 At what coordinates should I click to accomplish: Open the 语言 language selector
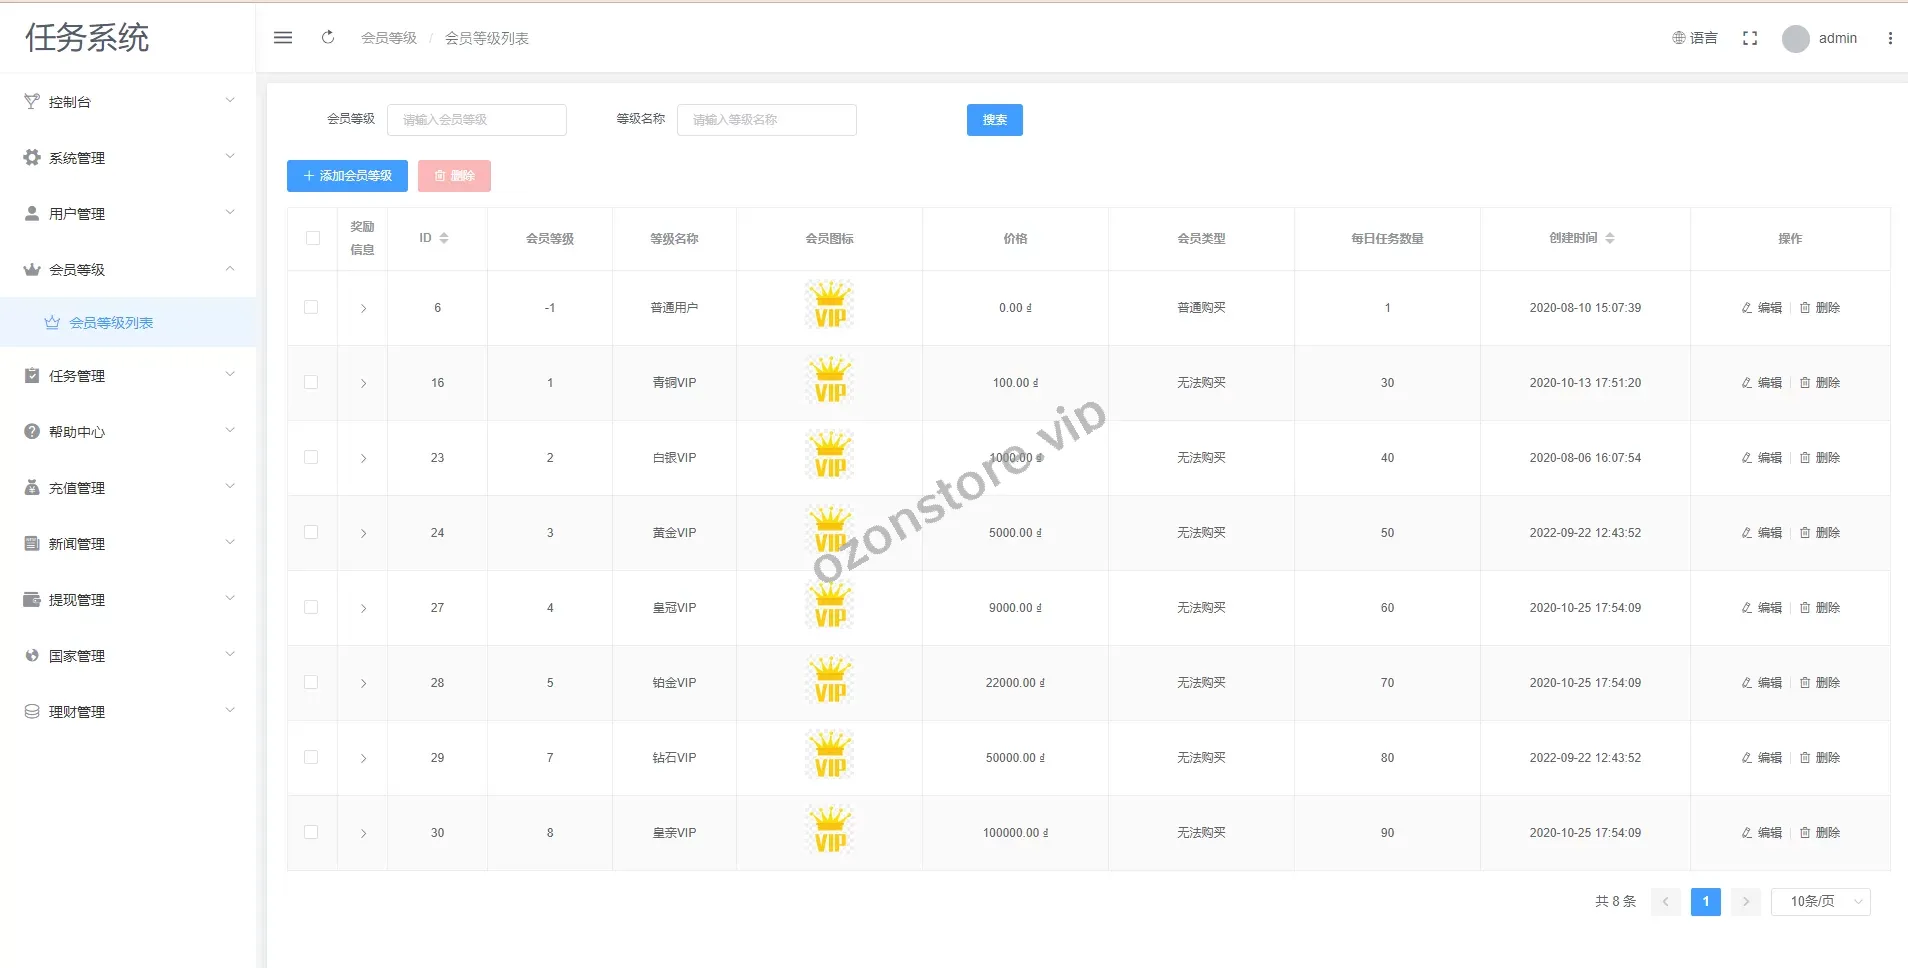coord(1694,38)
